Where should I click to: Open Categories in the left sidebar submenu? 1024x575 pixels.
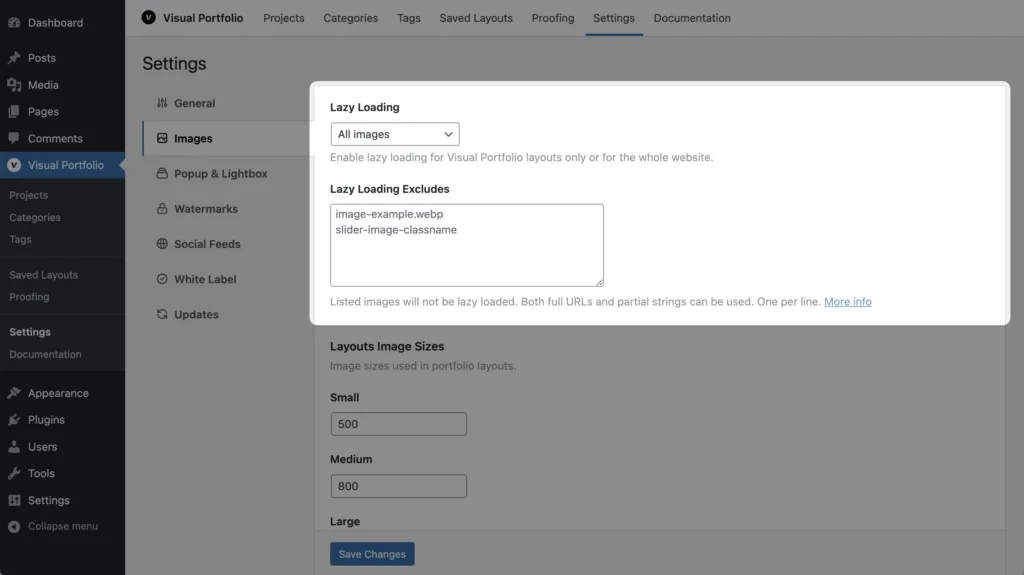point(35,217)
